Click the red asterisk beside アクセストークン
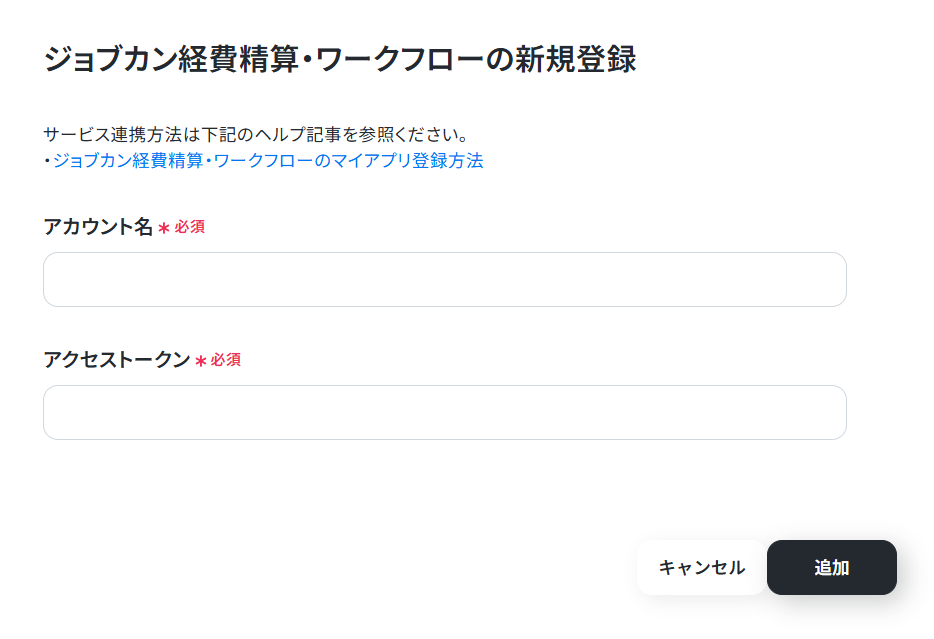934x639 pixels. pyautogui.click(x=201, y=361)
